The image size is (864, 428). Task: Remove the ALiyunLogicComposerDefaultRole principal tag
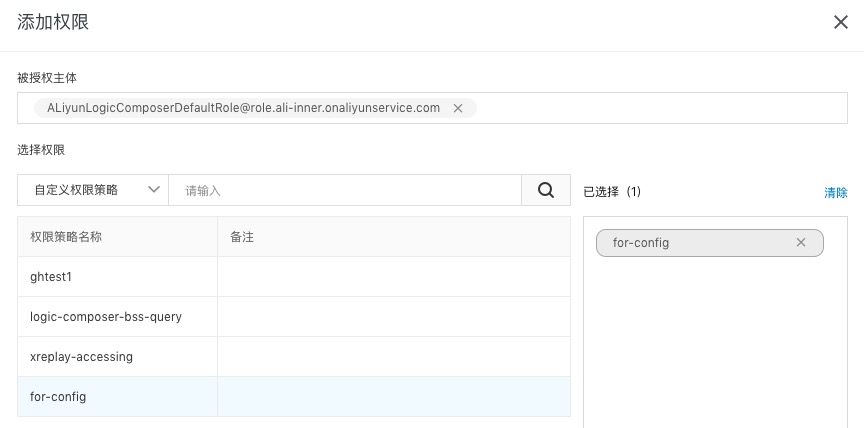[x=457, y=109]
